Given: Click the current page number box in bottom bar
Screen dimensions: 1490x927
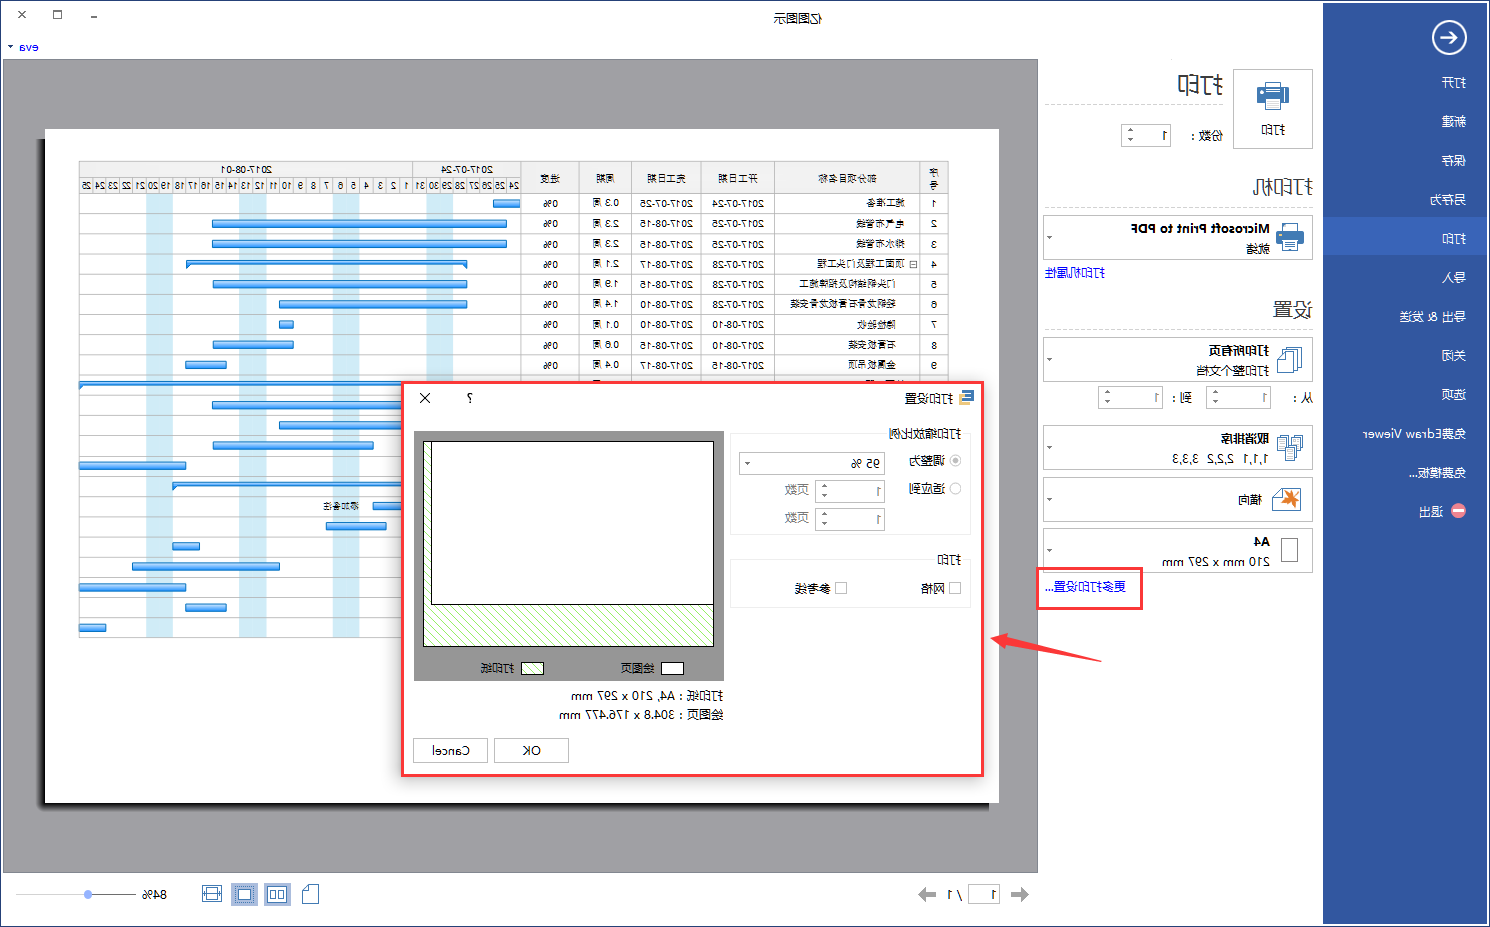Looking at the screenshot, I should coord(984,894).
